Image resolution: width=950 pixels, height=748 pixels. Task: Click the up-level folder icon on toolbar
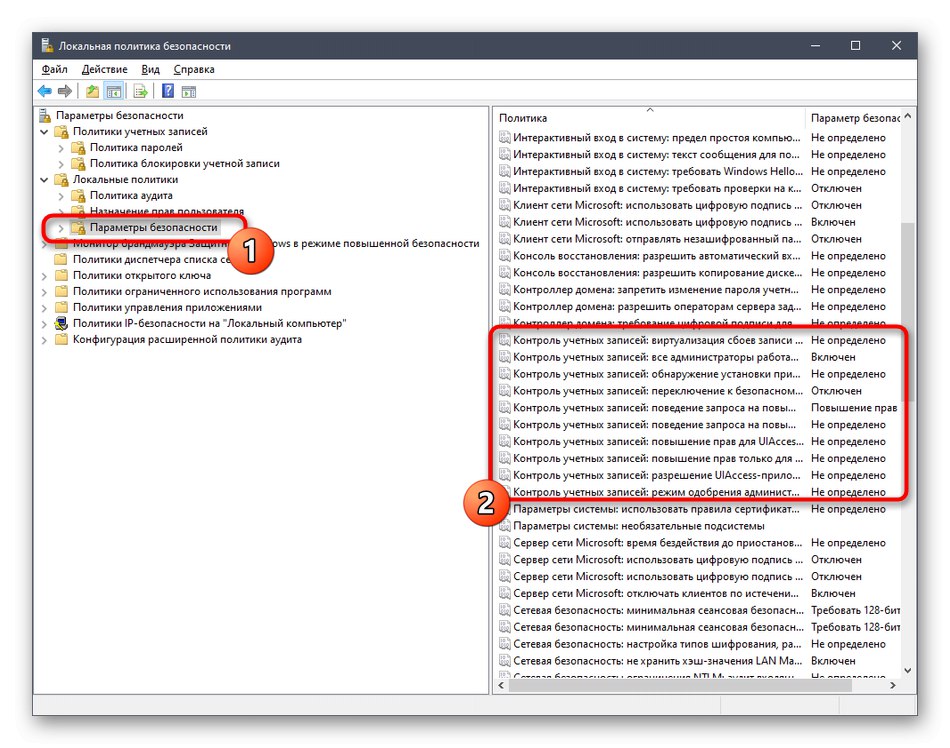(x=90, y=91)
